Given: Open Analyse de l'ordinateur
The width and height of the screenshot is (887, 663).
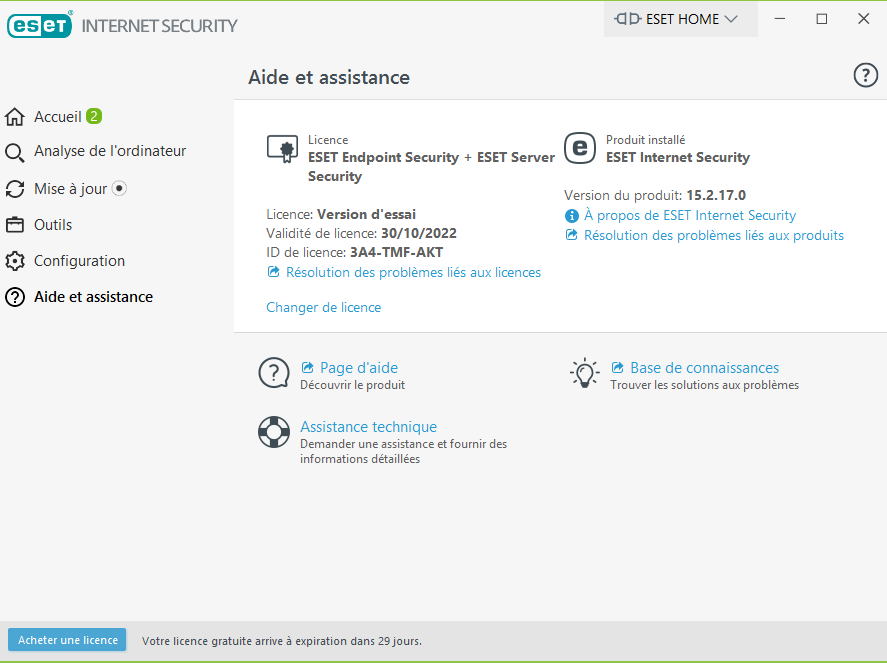Looking at the screenshot, I should [x=110, y=151].
